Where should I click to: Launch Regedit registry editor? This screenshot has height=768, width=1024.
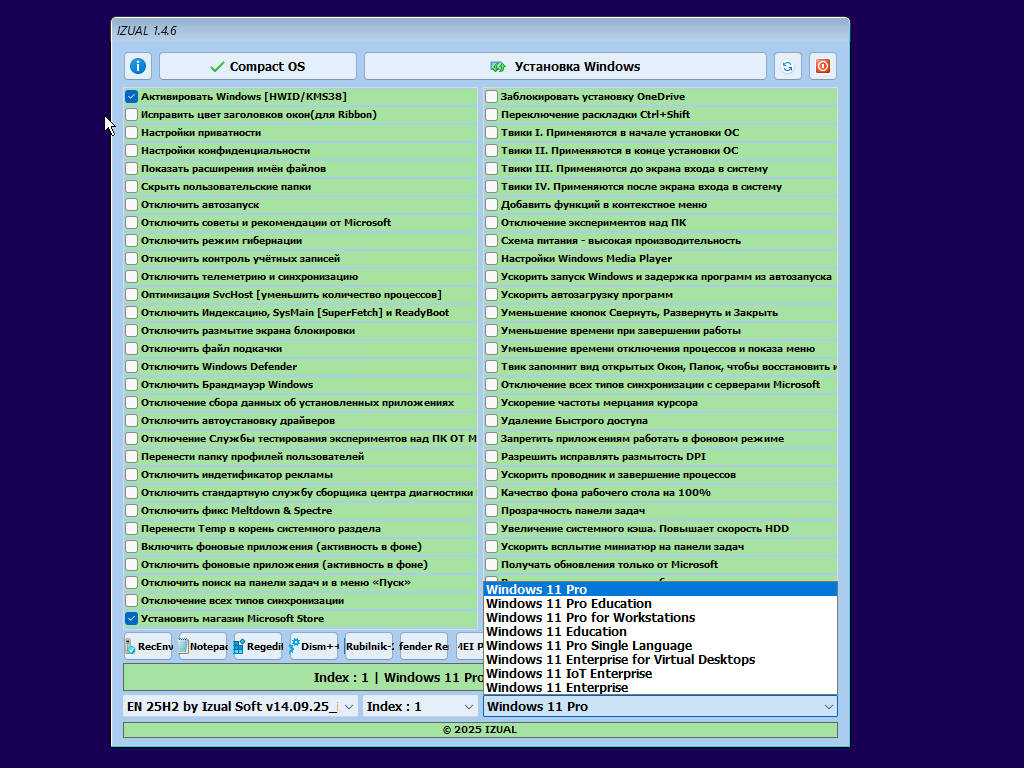(x=259, y=647)
